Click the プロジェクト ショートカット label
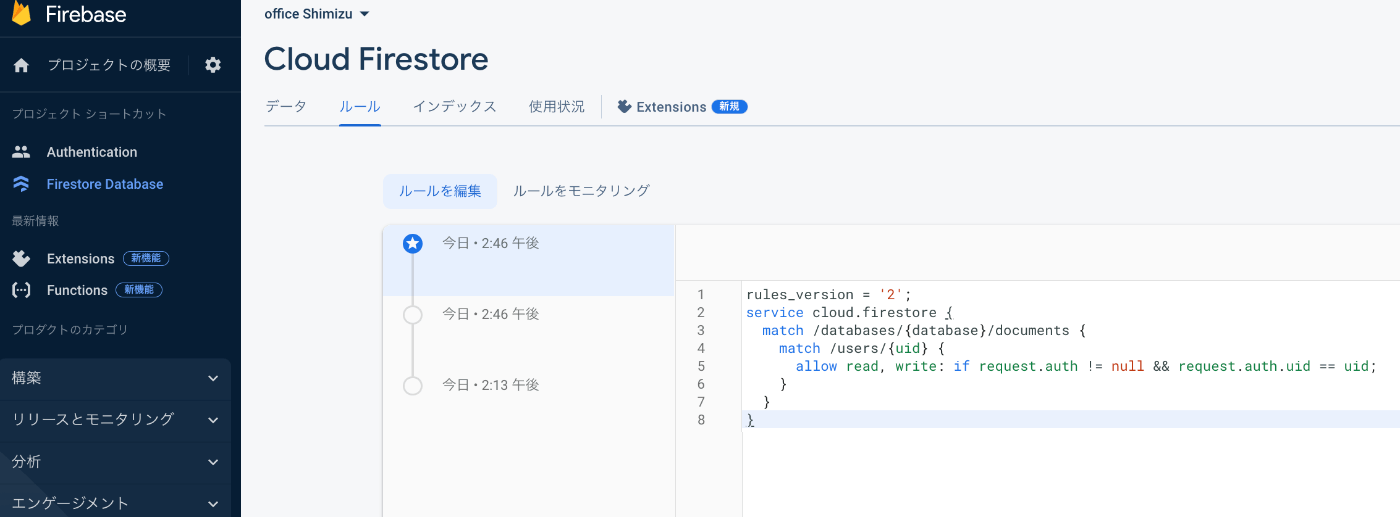The width and height of the screenshot is (1400, 517). pyautogui.click(x=89, y=114)
